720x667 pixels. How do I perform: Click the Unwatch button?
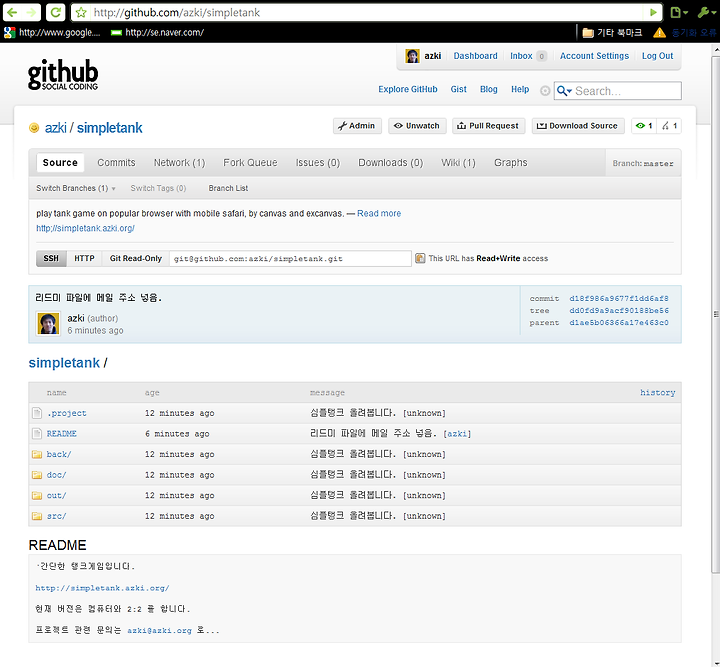[417, 126]
